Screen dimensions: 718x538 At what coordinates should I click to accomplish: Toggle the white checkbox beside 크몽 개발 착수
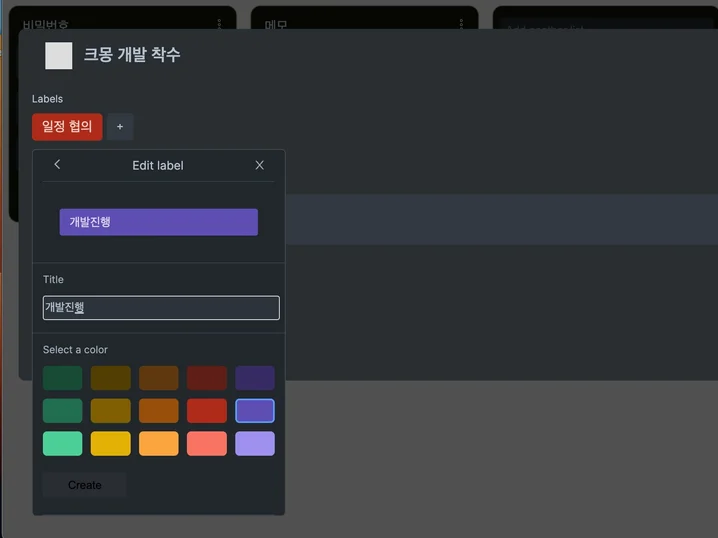pos(59,56)
